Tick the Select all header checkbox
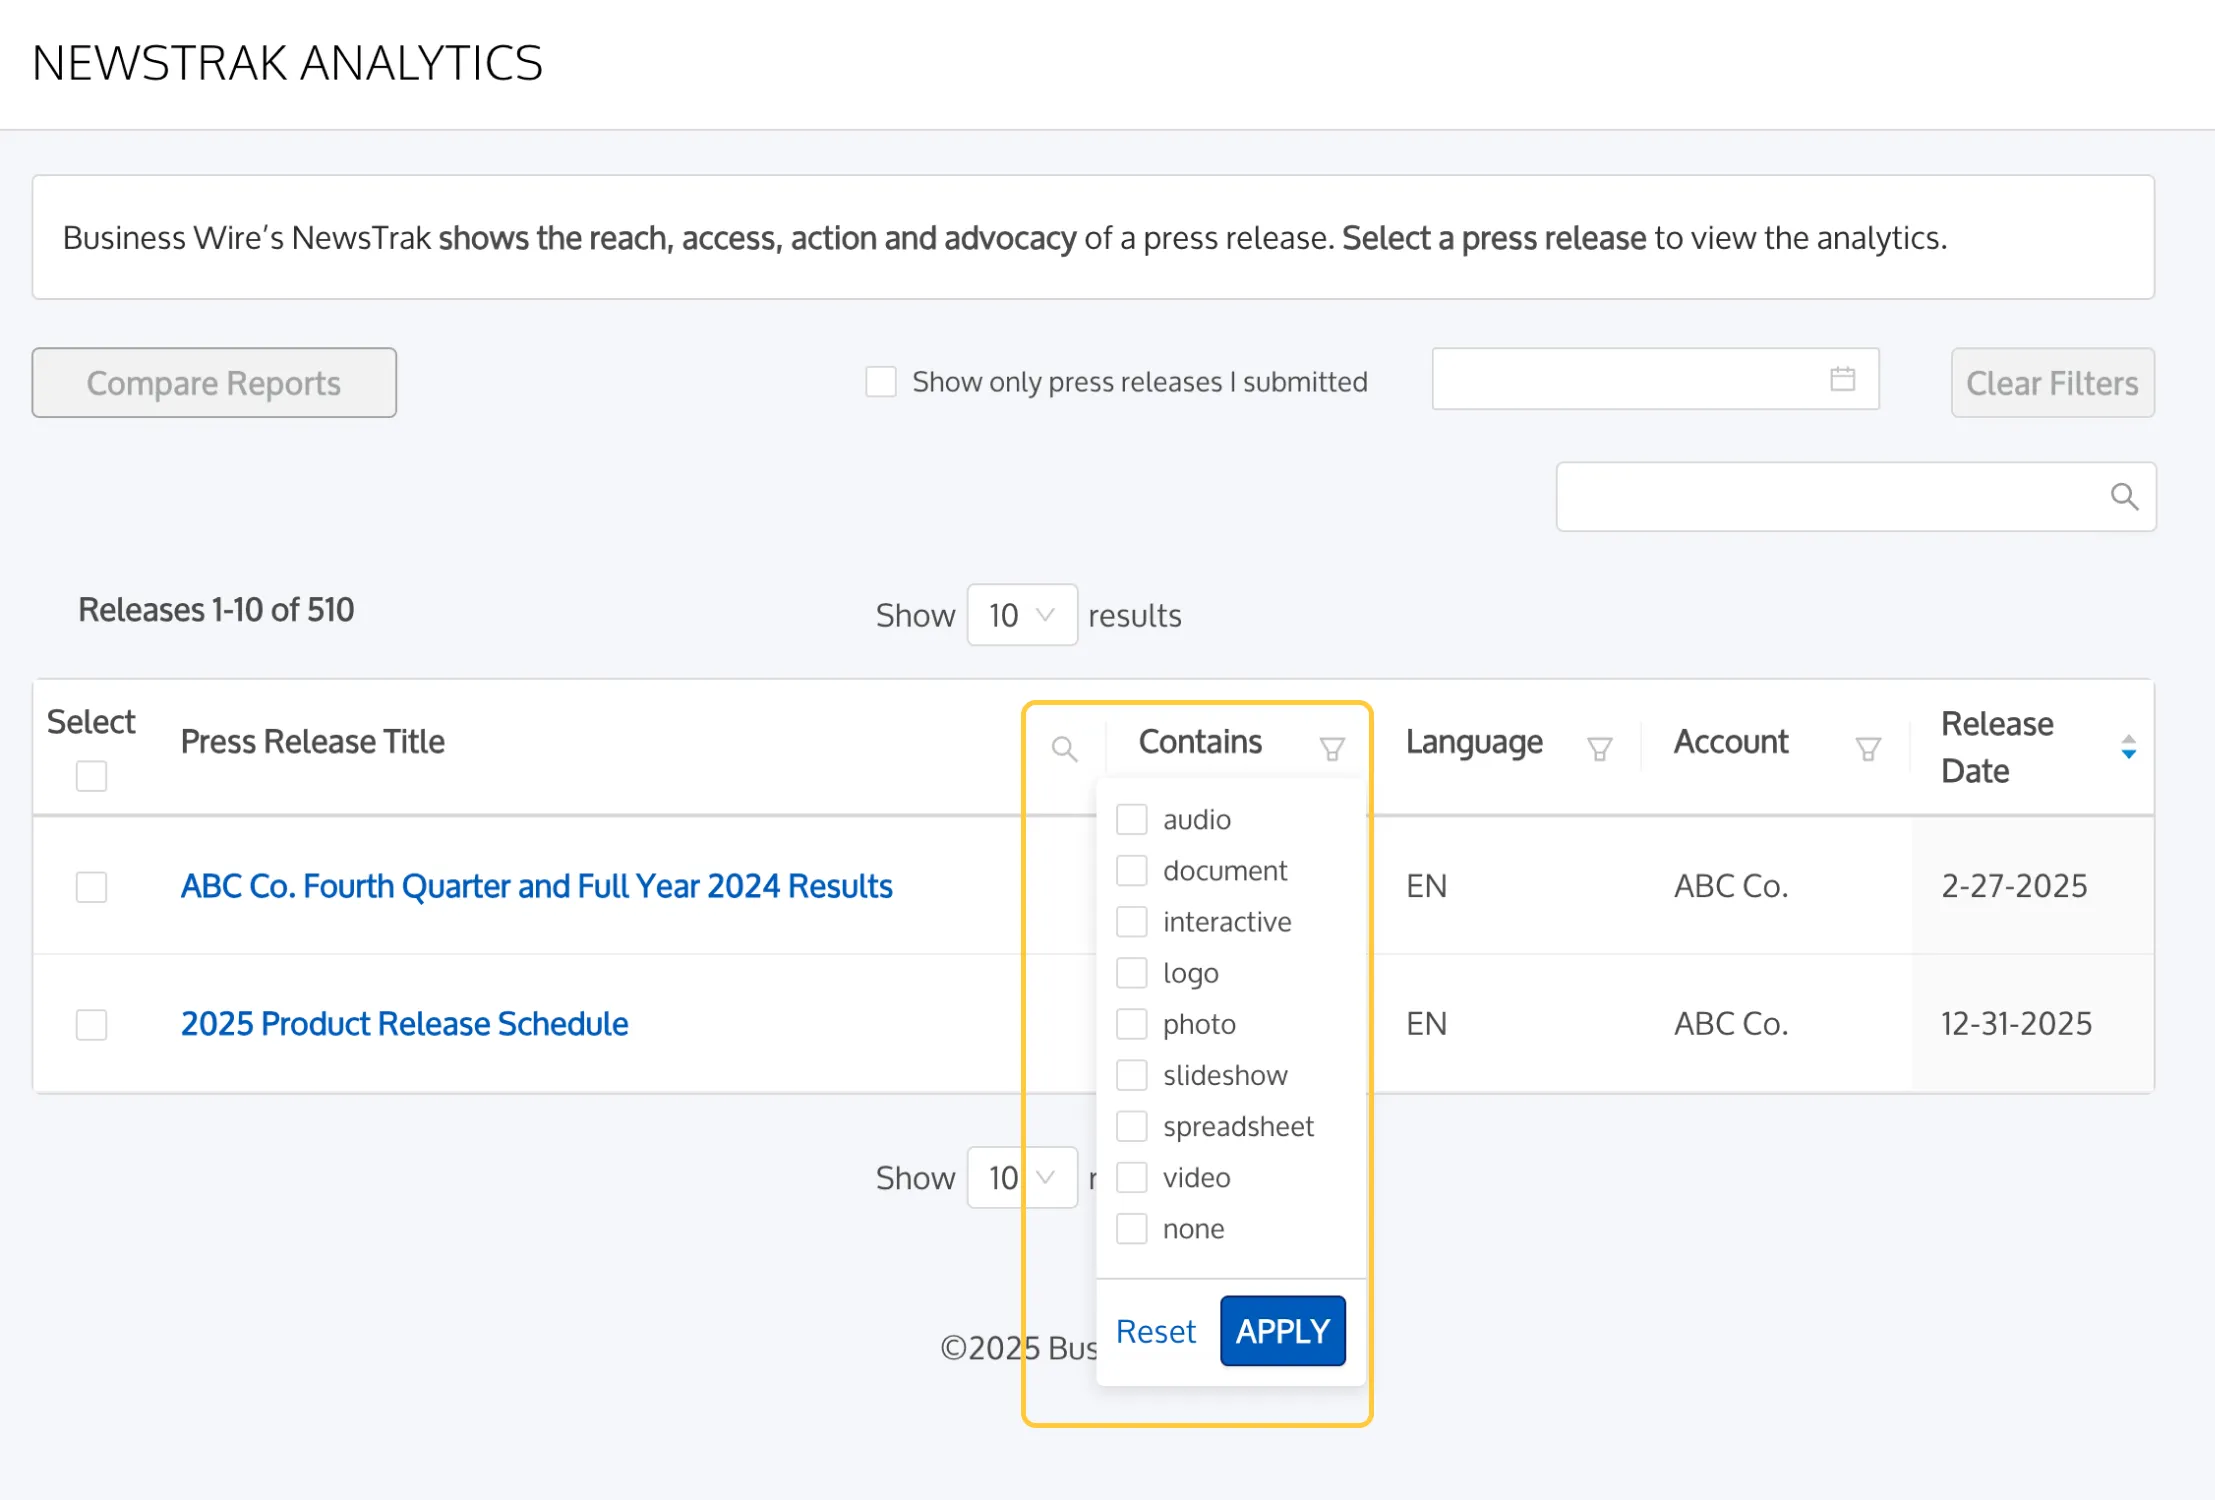The image size is (2215, 1500). [91, 776]
